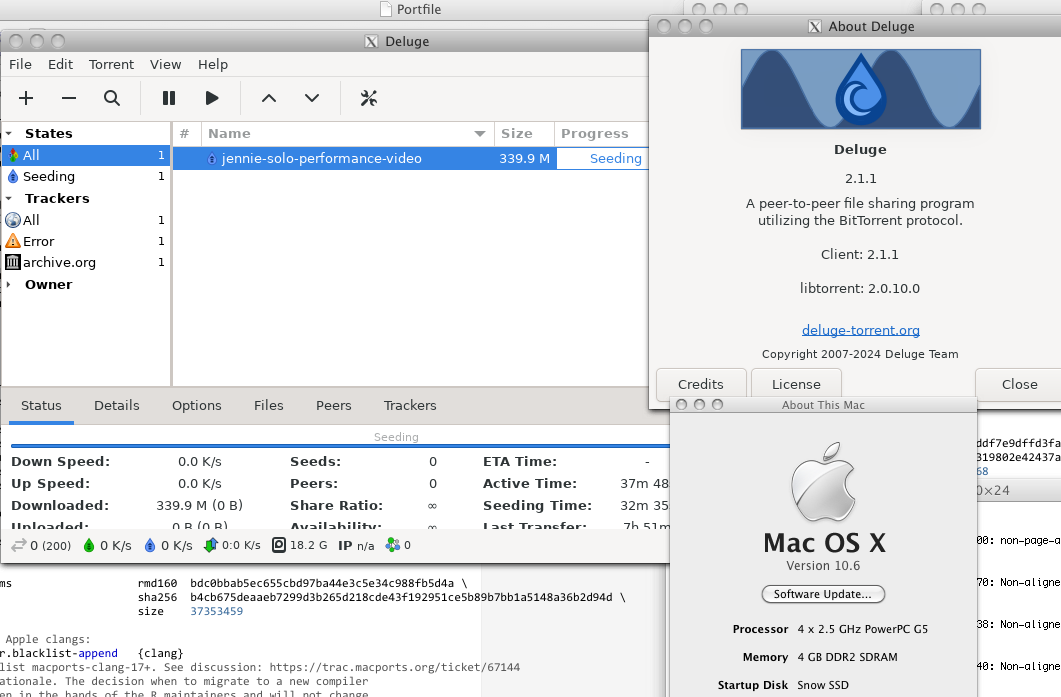Collapse the States section

[9, 133]
